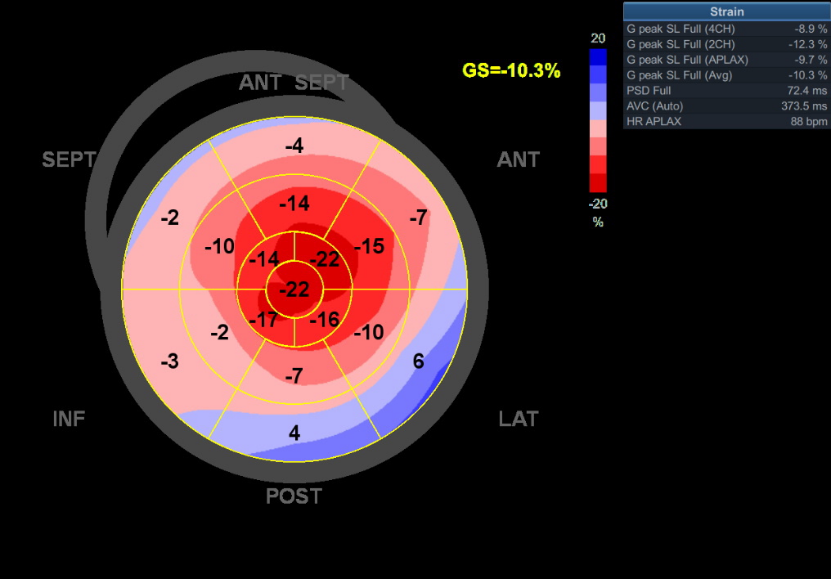Click the G peak SL Full (APLAX) row
831x579 pixels.
coord(727,60)
